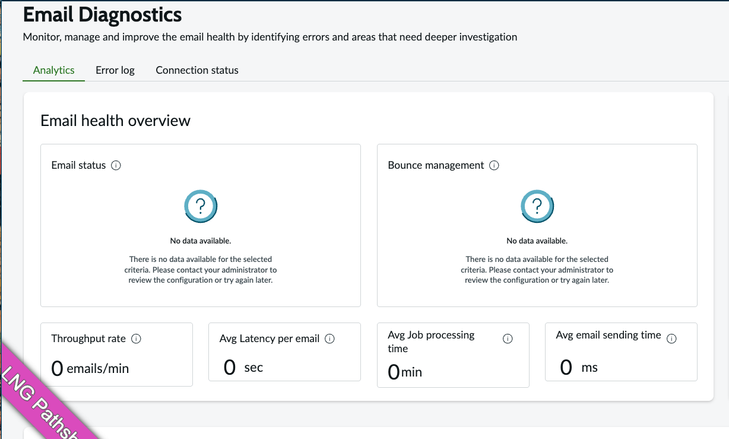Switch to the Analytics tab
The image size is (729, 439).
(x=53, y=70)
